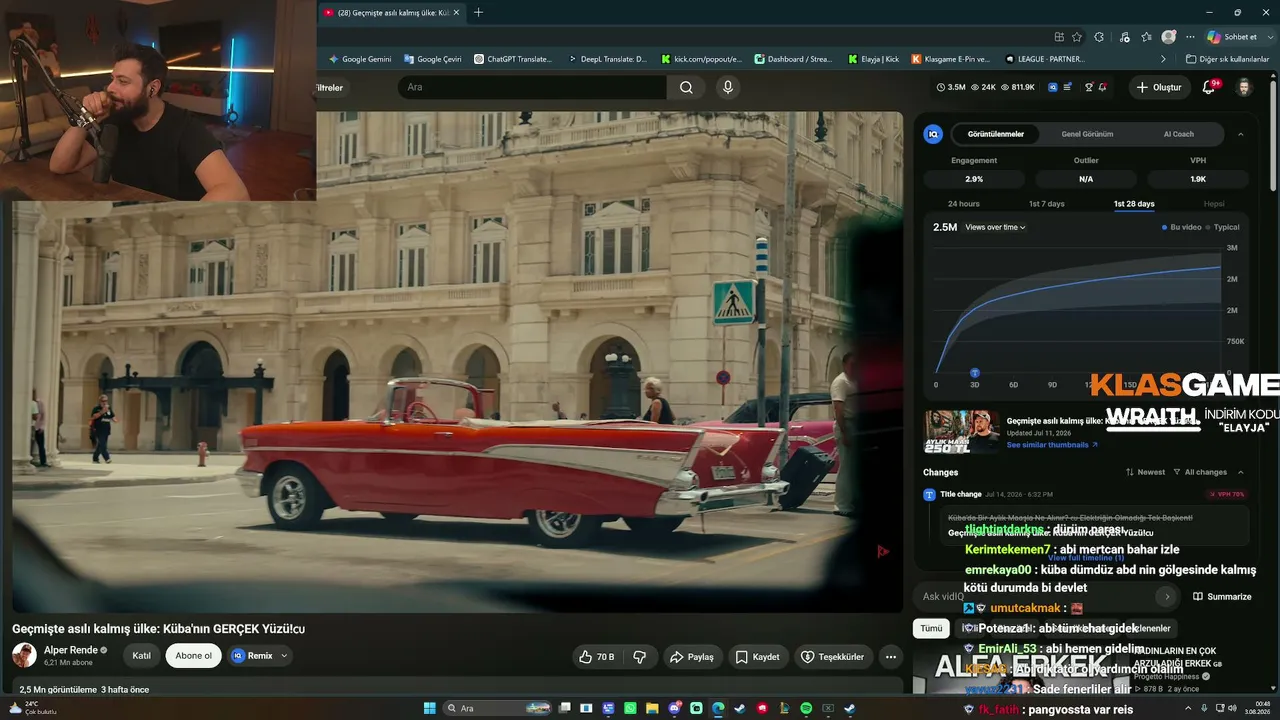Toggle the Typical legend series

click(x=1223, y=227)
